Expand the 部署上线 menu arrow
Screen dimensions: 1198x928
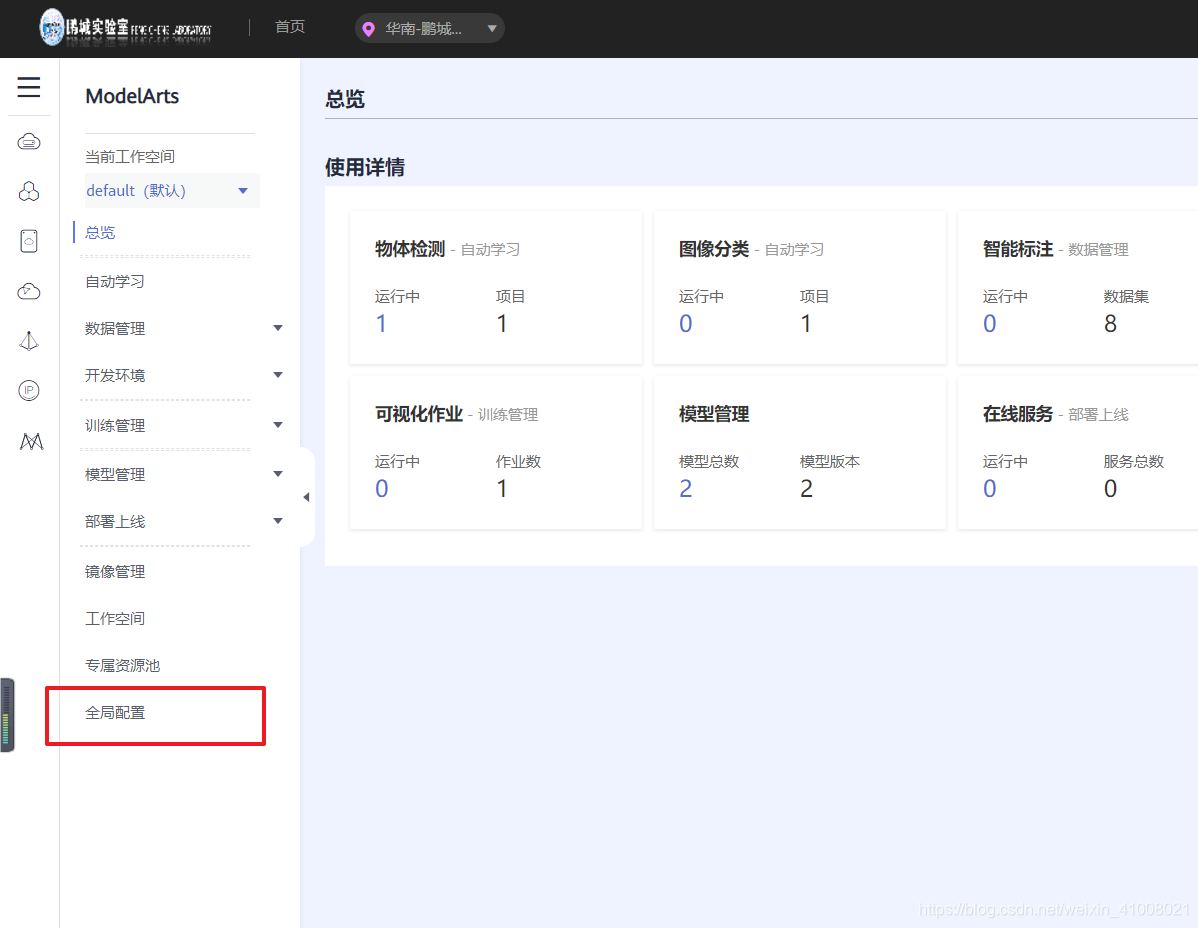coord(278,522)
